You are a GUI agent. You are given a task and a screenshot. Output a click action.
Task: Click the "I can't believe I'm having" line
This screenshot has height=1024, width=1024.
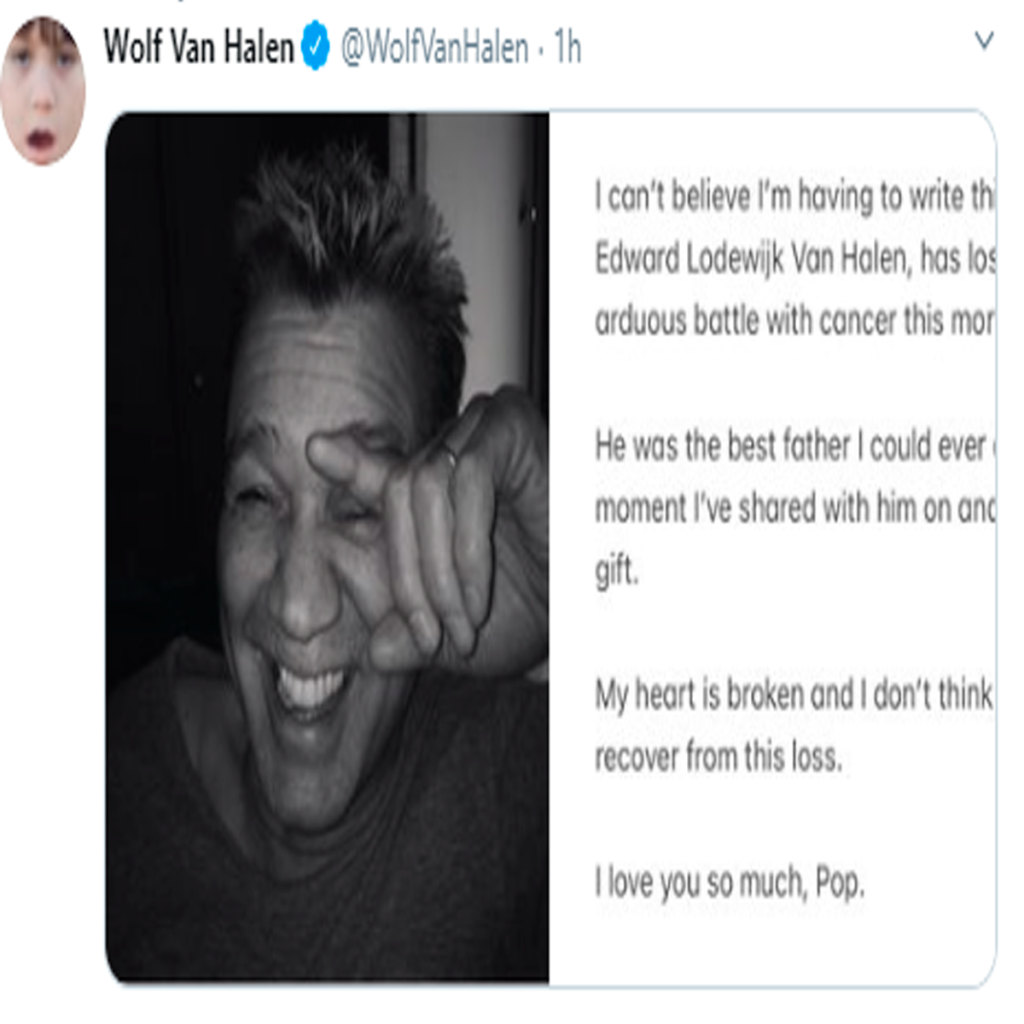coord(794,197)
